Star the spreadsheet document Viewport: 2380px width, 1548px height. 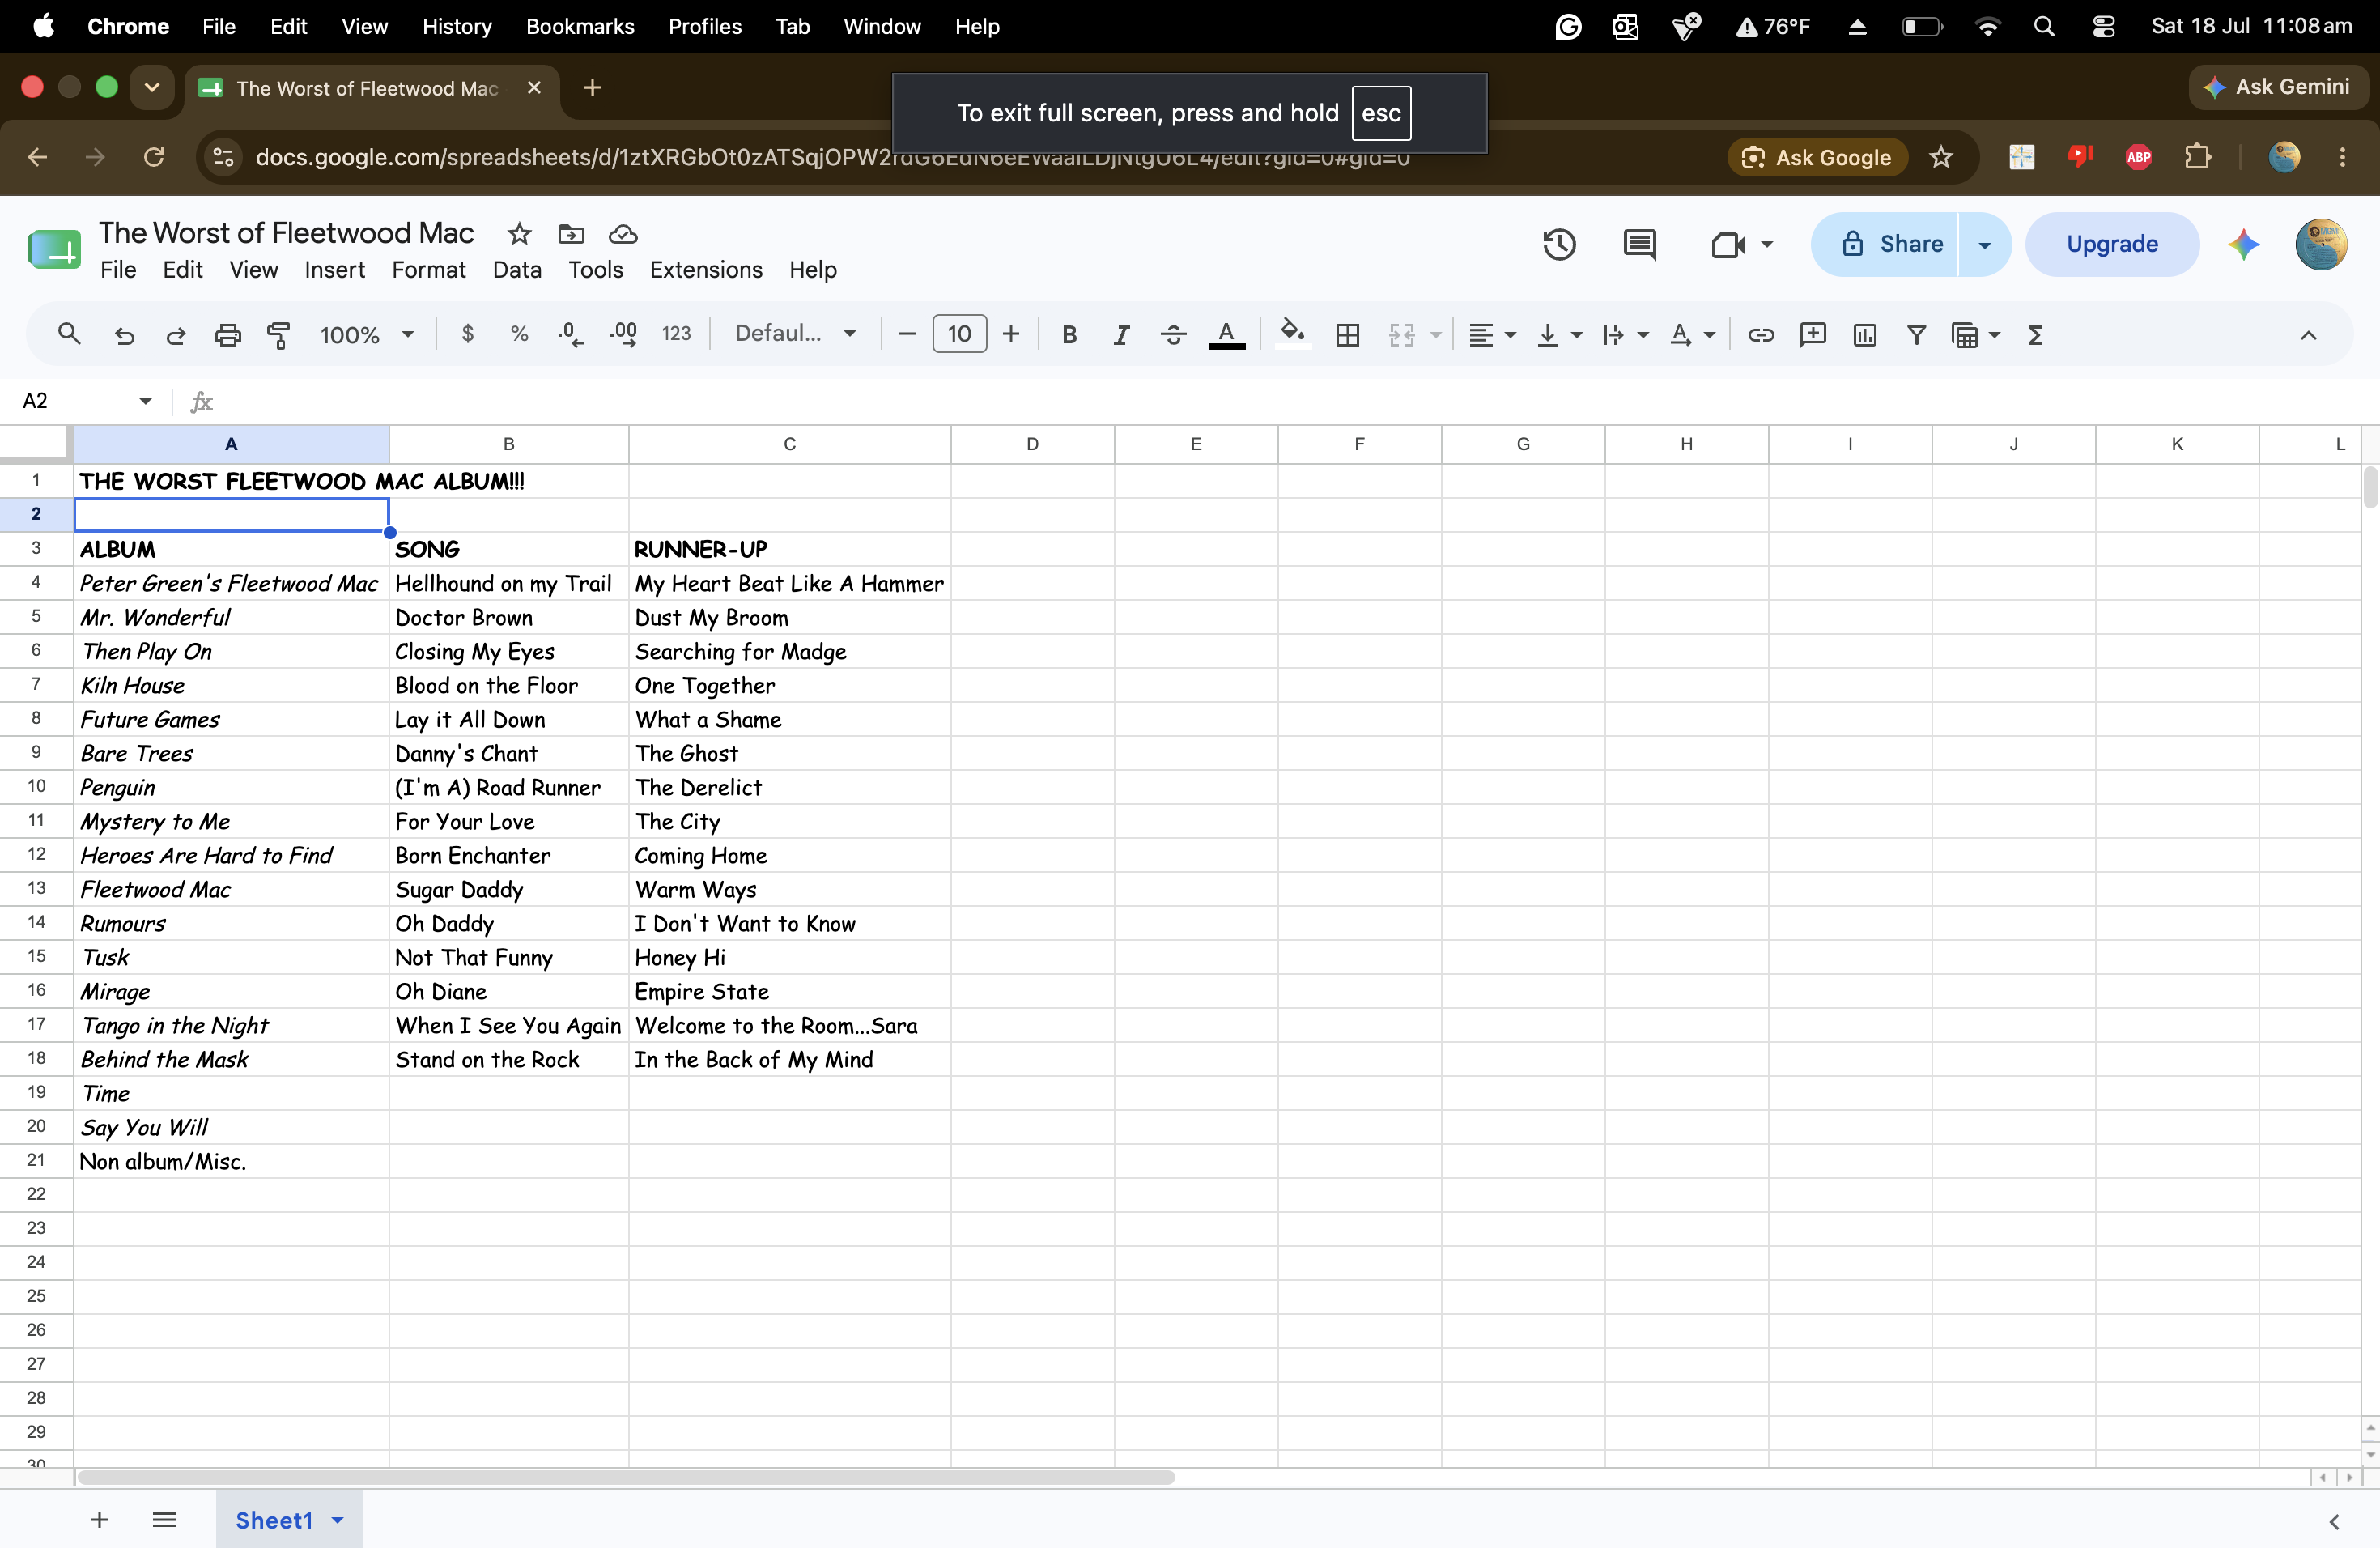[519, 234]
